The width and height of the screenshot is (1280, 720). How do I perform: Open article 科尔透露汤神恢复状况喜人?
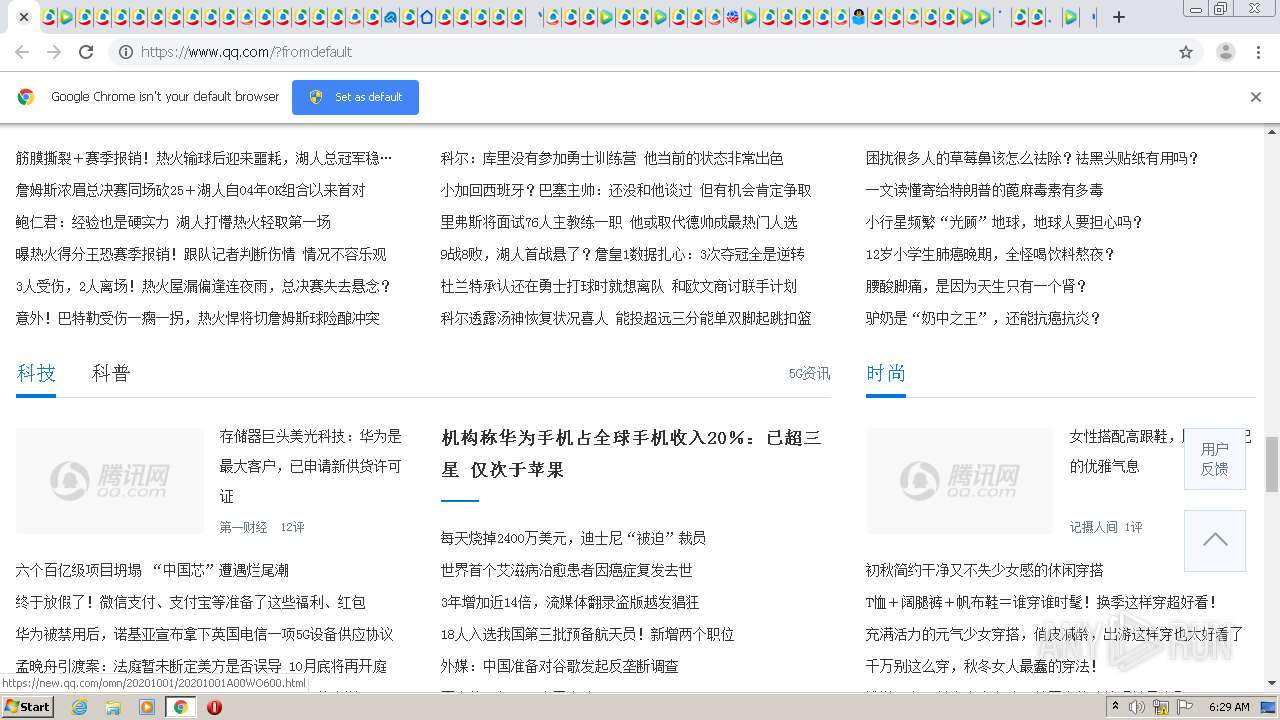[x=626, y=318]
